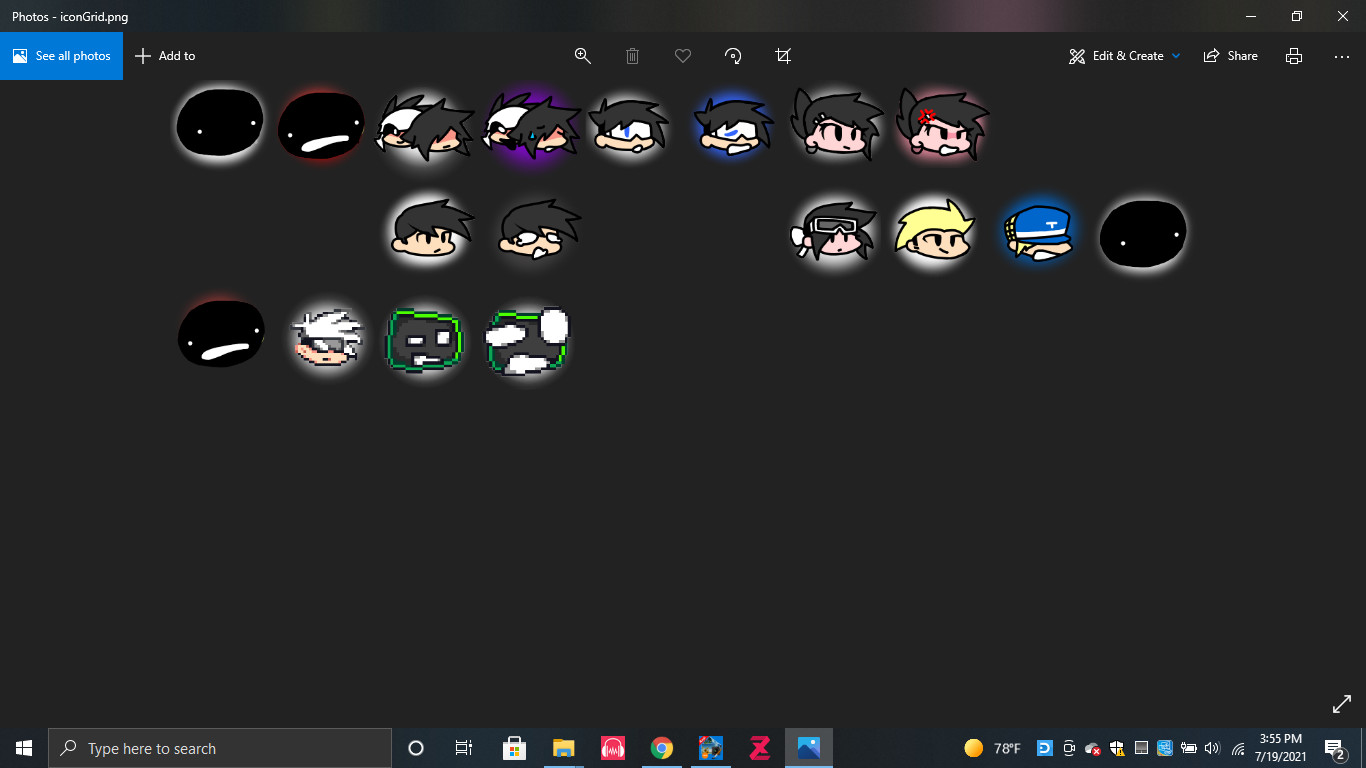This screenshot has height=768, width=1366.
Task: Enter fullscreen with the diagonal arrows icon
Action: (x=1342, y=704)
